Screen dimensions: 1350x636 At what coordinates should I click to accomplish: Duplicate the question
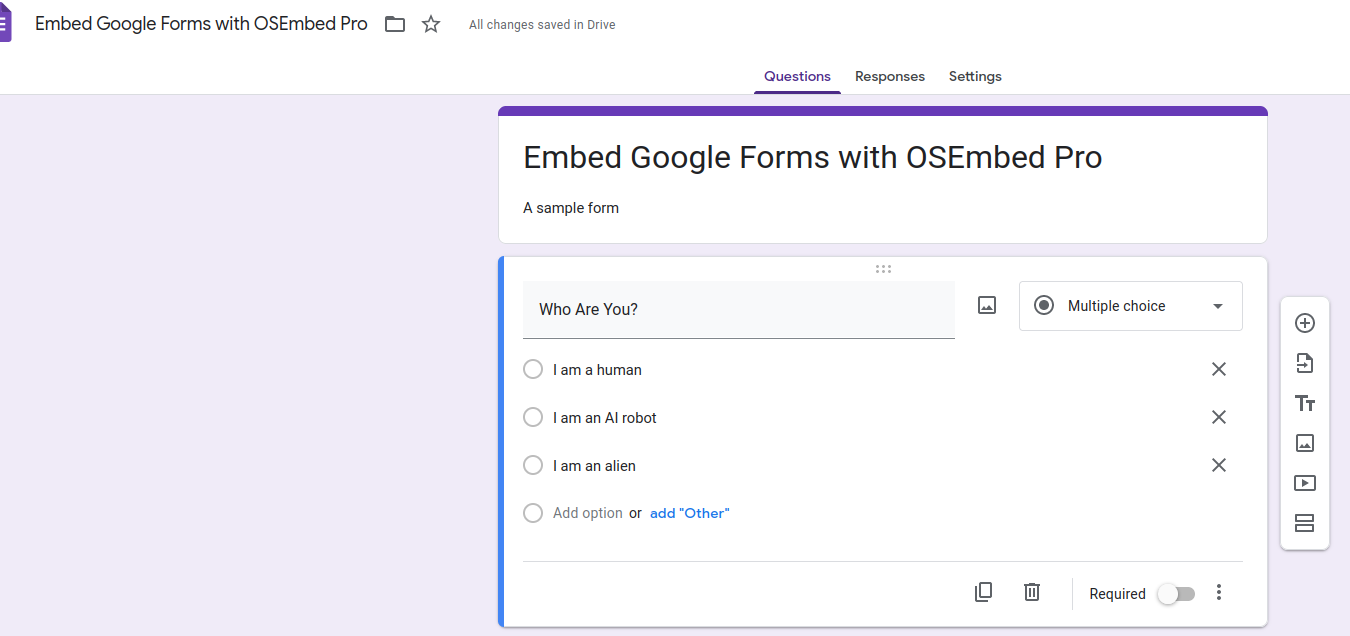click(x=983, y=592)
